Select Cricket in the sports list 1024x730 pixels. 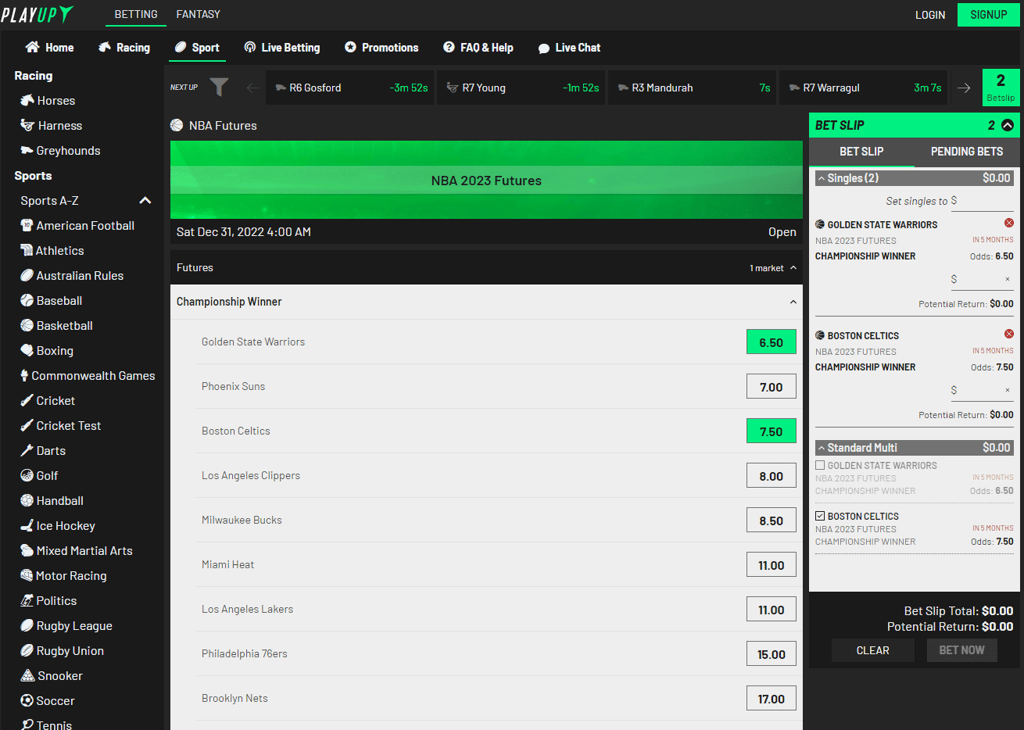47,400
